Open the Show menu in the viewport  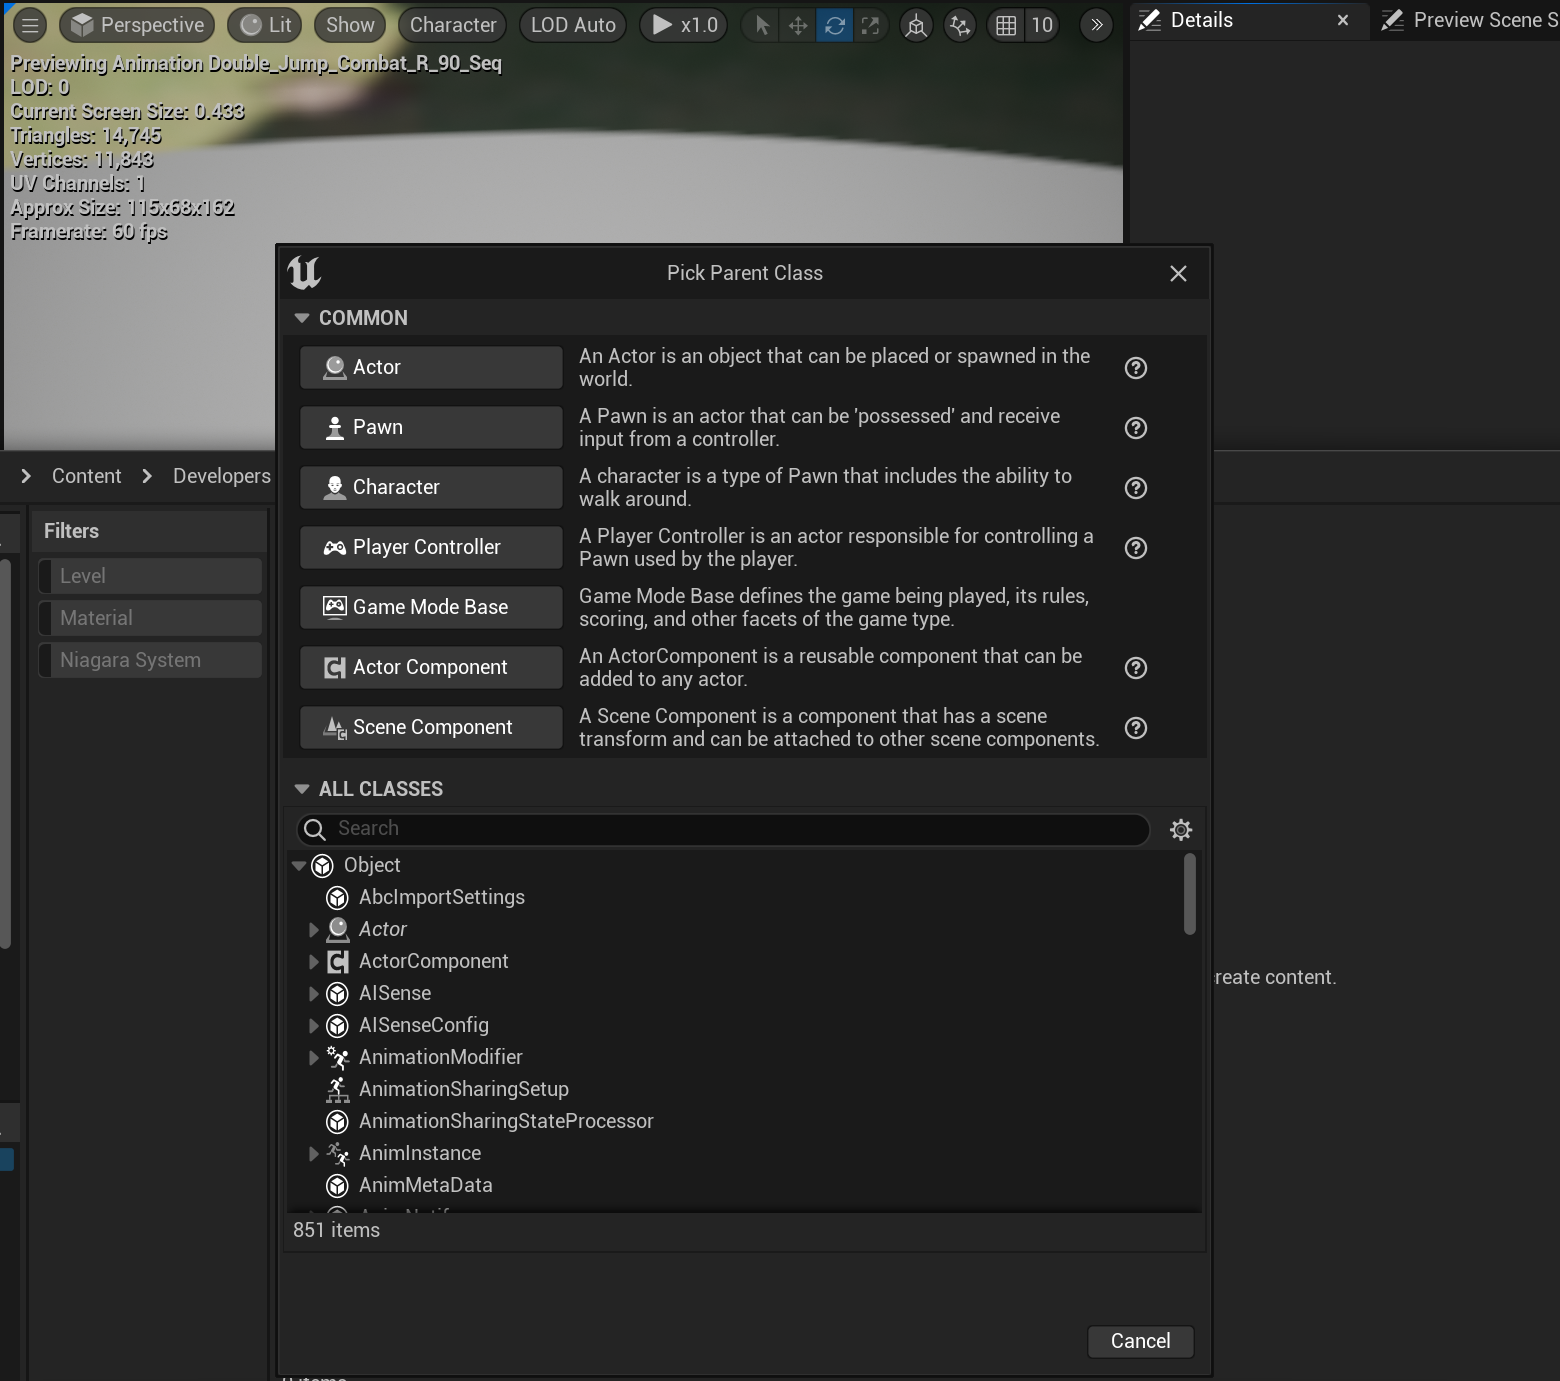pos(348,25)
